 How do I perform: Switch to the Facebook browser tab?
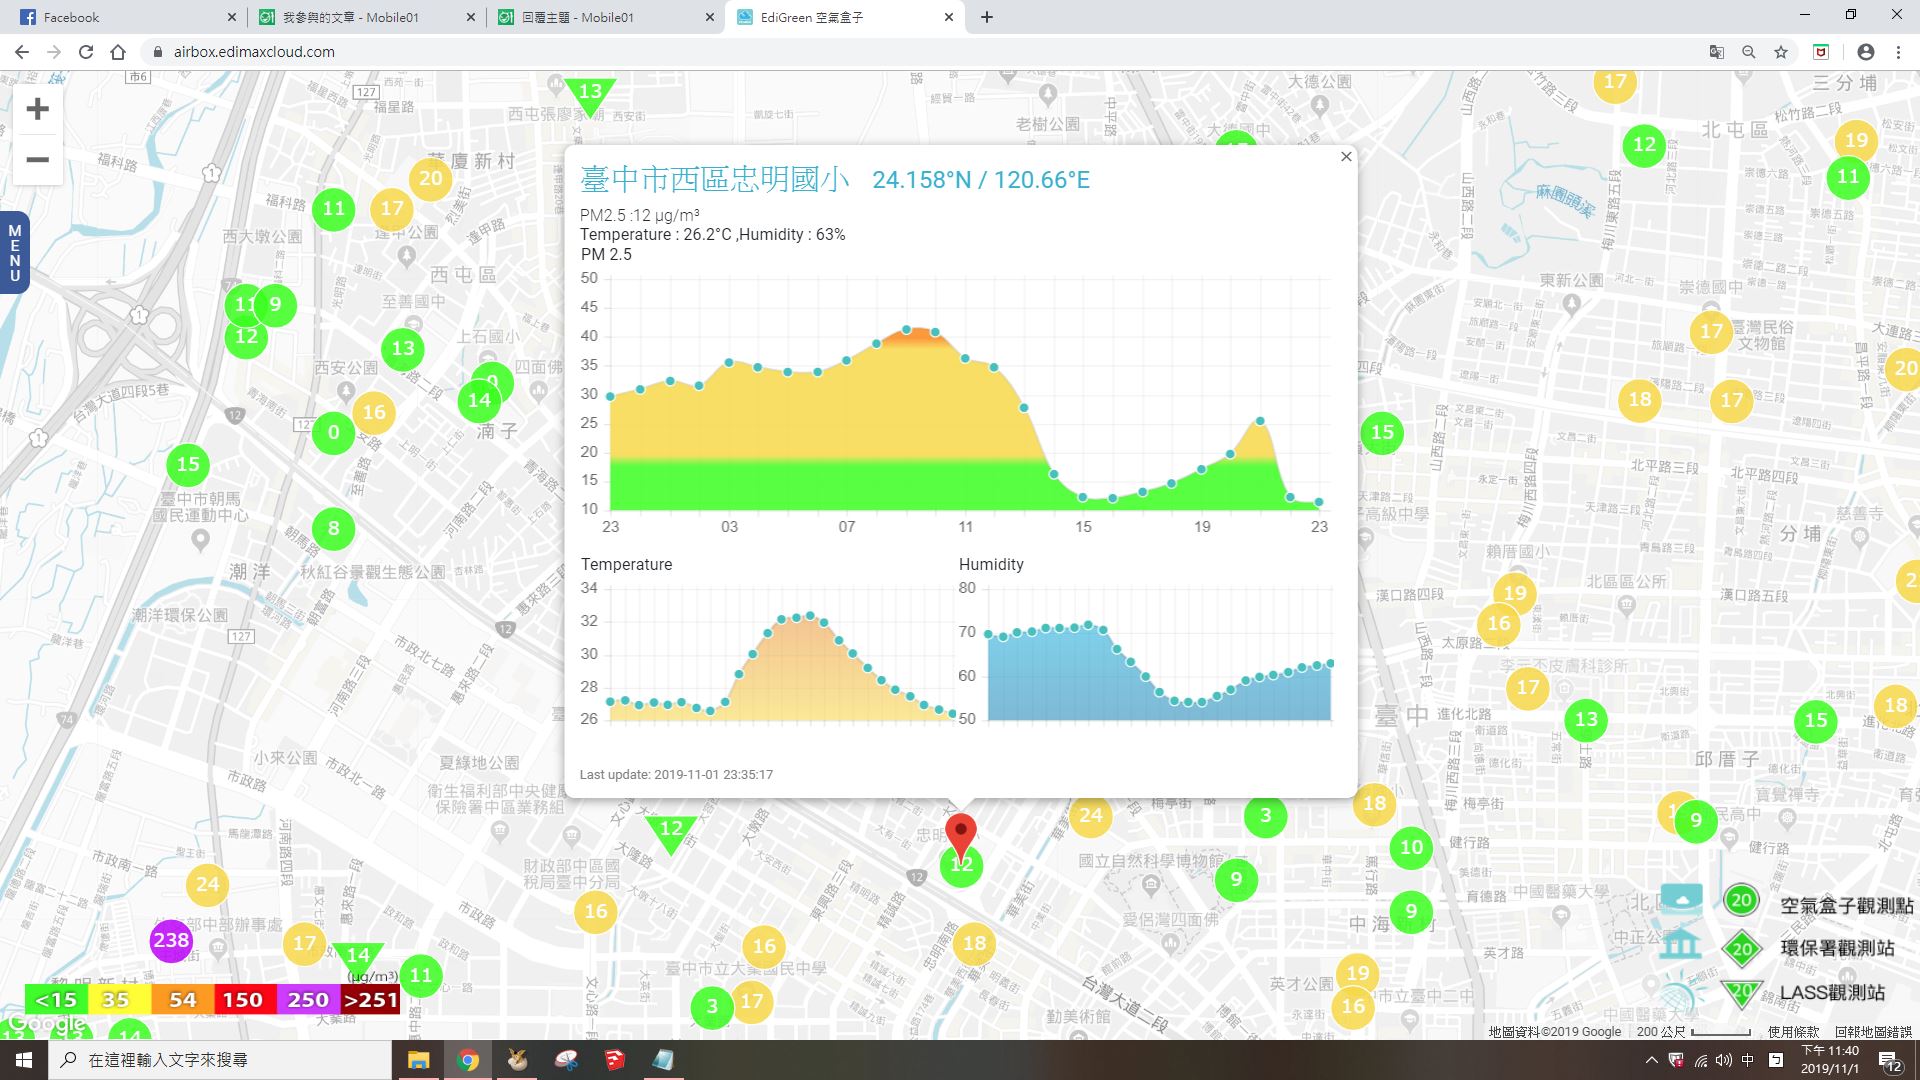tap(130, 17)
